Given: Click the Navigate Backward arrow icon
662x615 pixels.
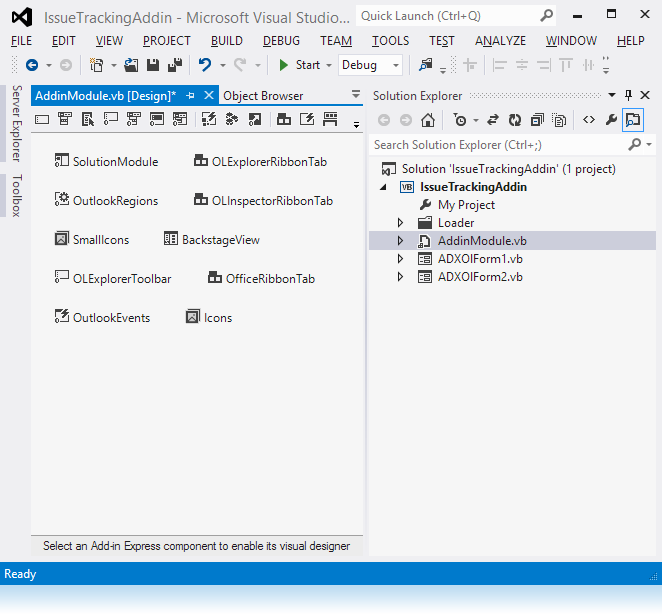Looking at the screenshot, I should click(32, 65).
